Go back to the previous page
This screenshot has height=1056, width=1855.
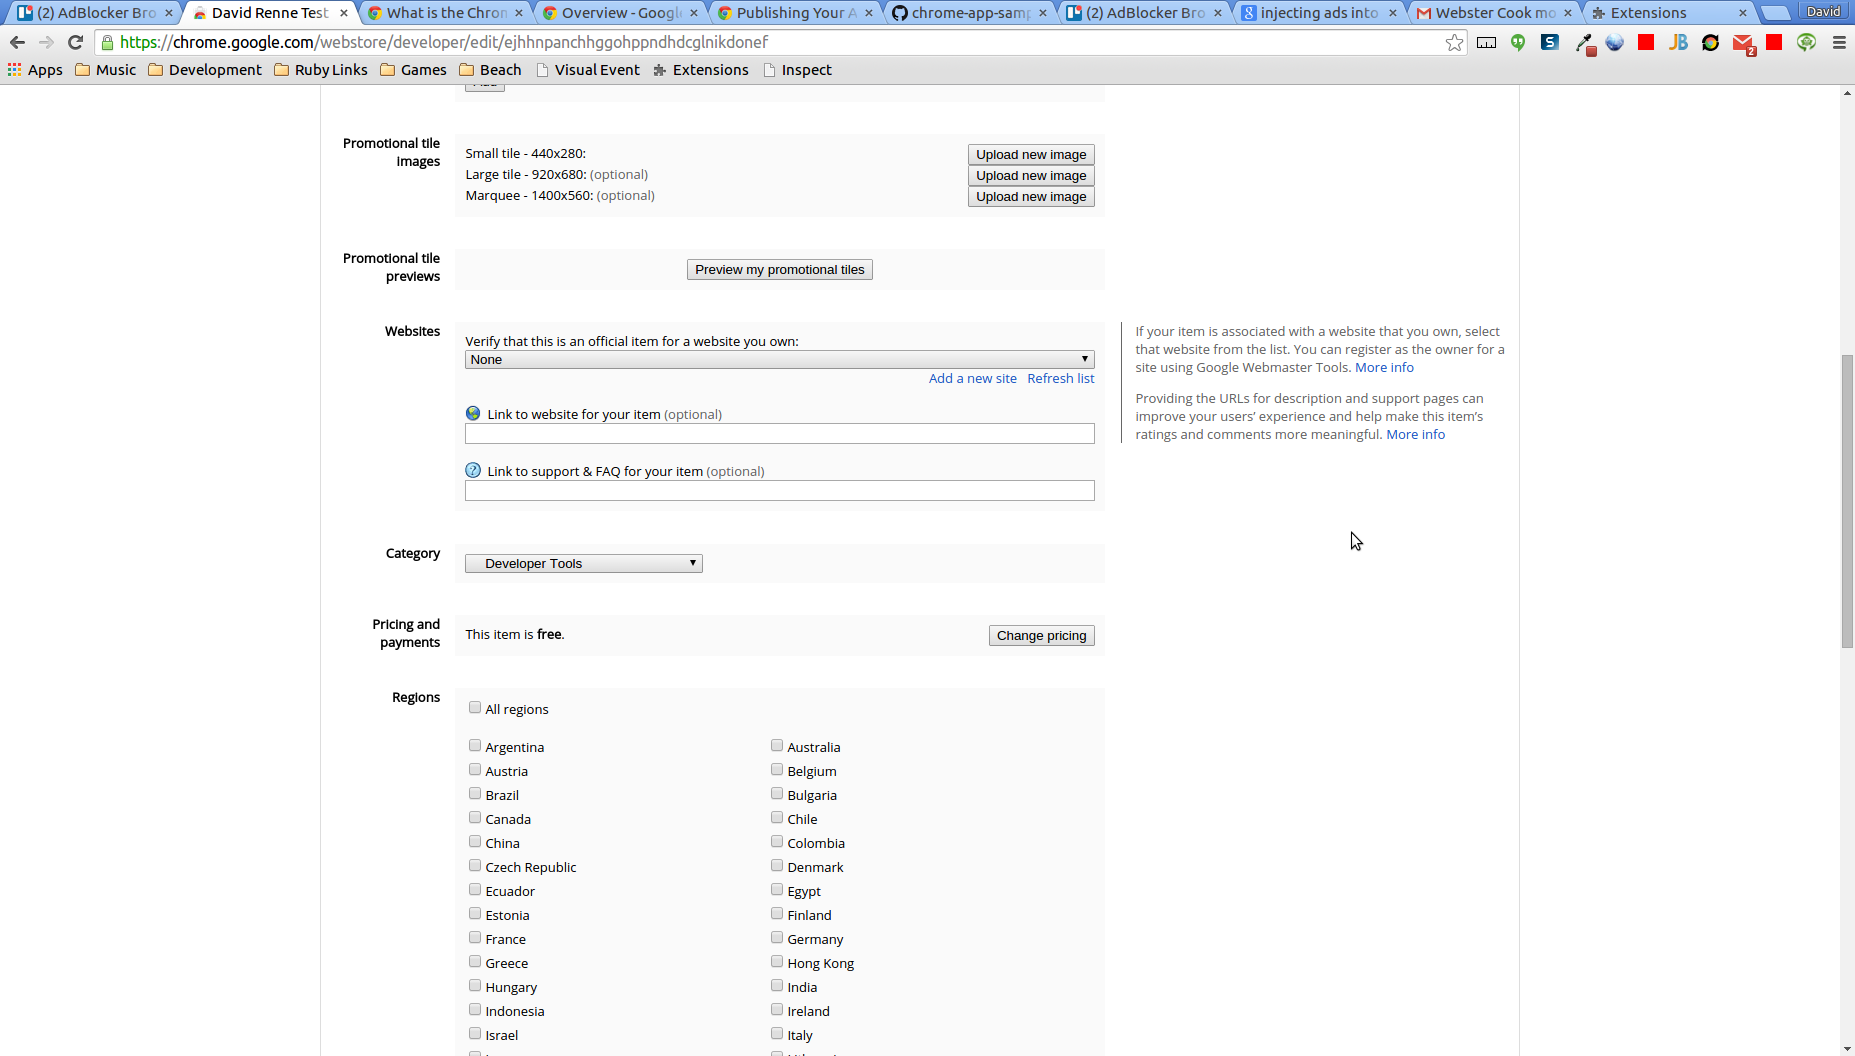[x=17, y=42]
